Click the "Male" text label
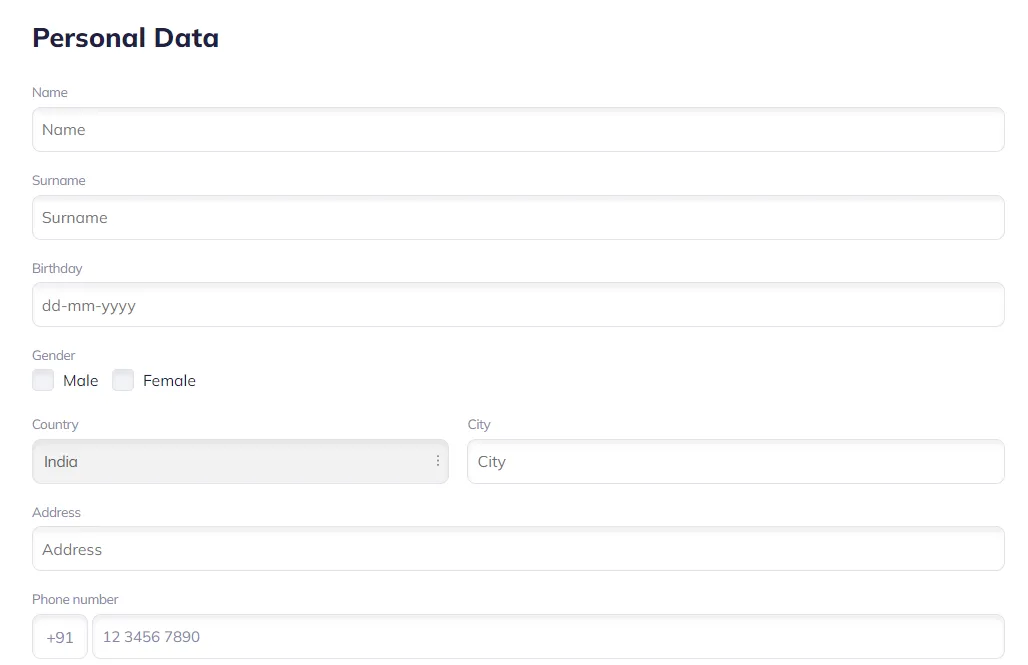Viewport: 1028px width, 665px height. tap(81, 381)
